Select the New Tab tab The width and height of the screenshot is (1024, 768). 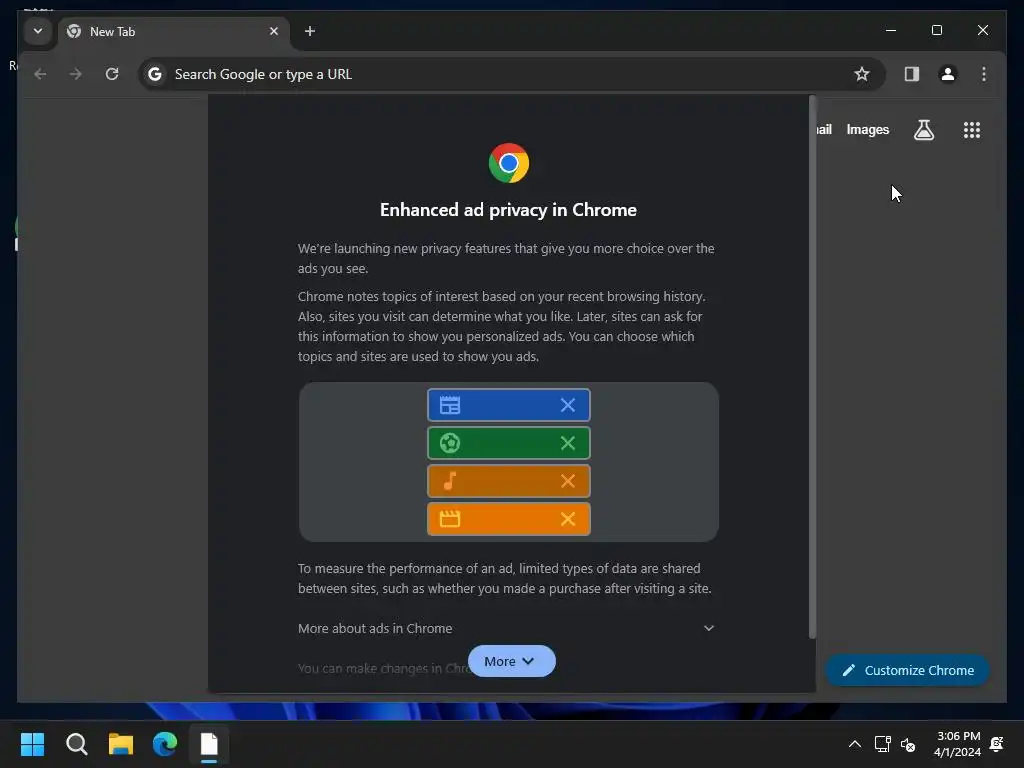(174, 31)
